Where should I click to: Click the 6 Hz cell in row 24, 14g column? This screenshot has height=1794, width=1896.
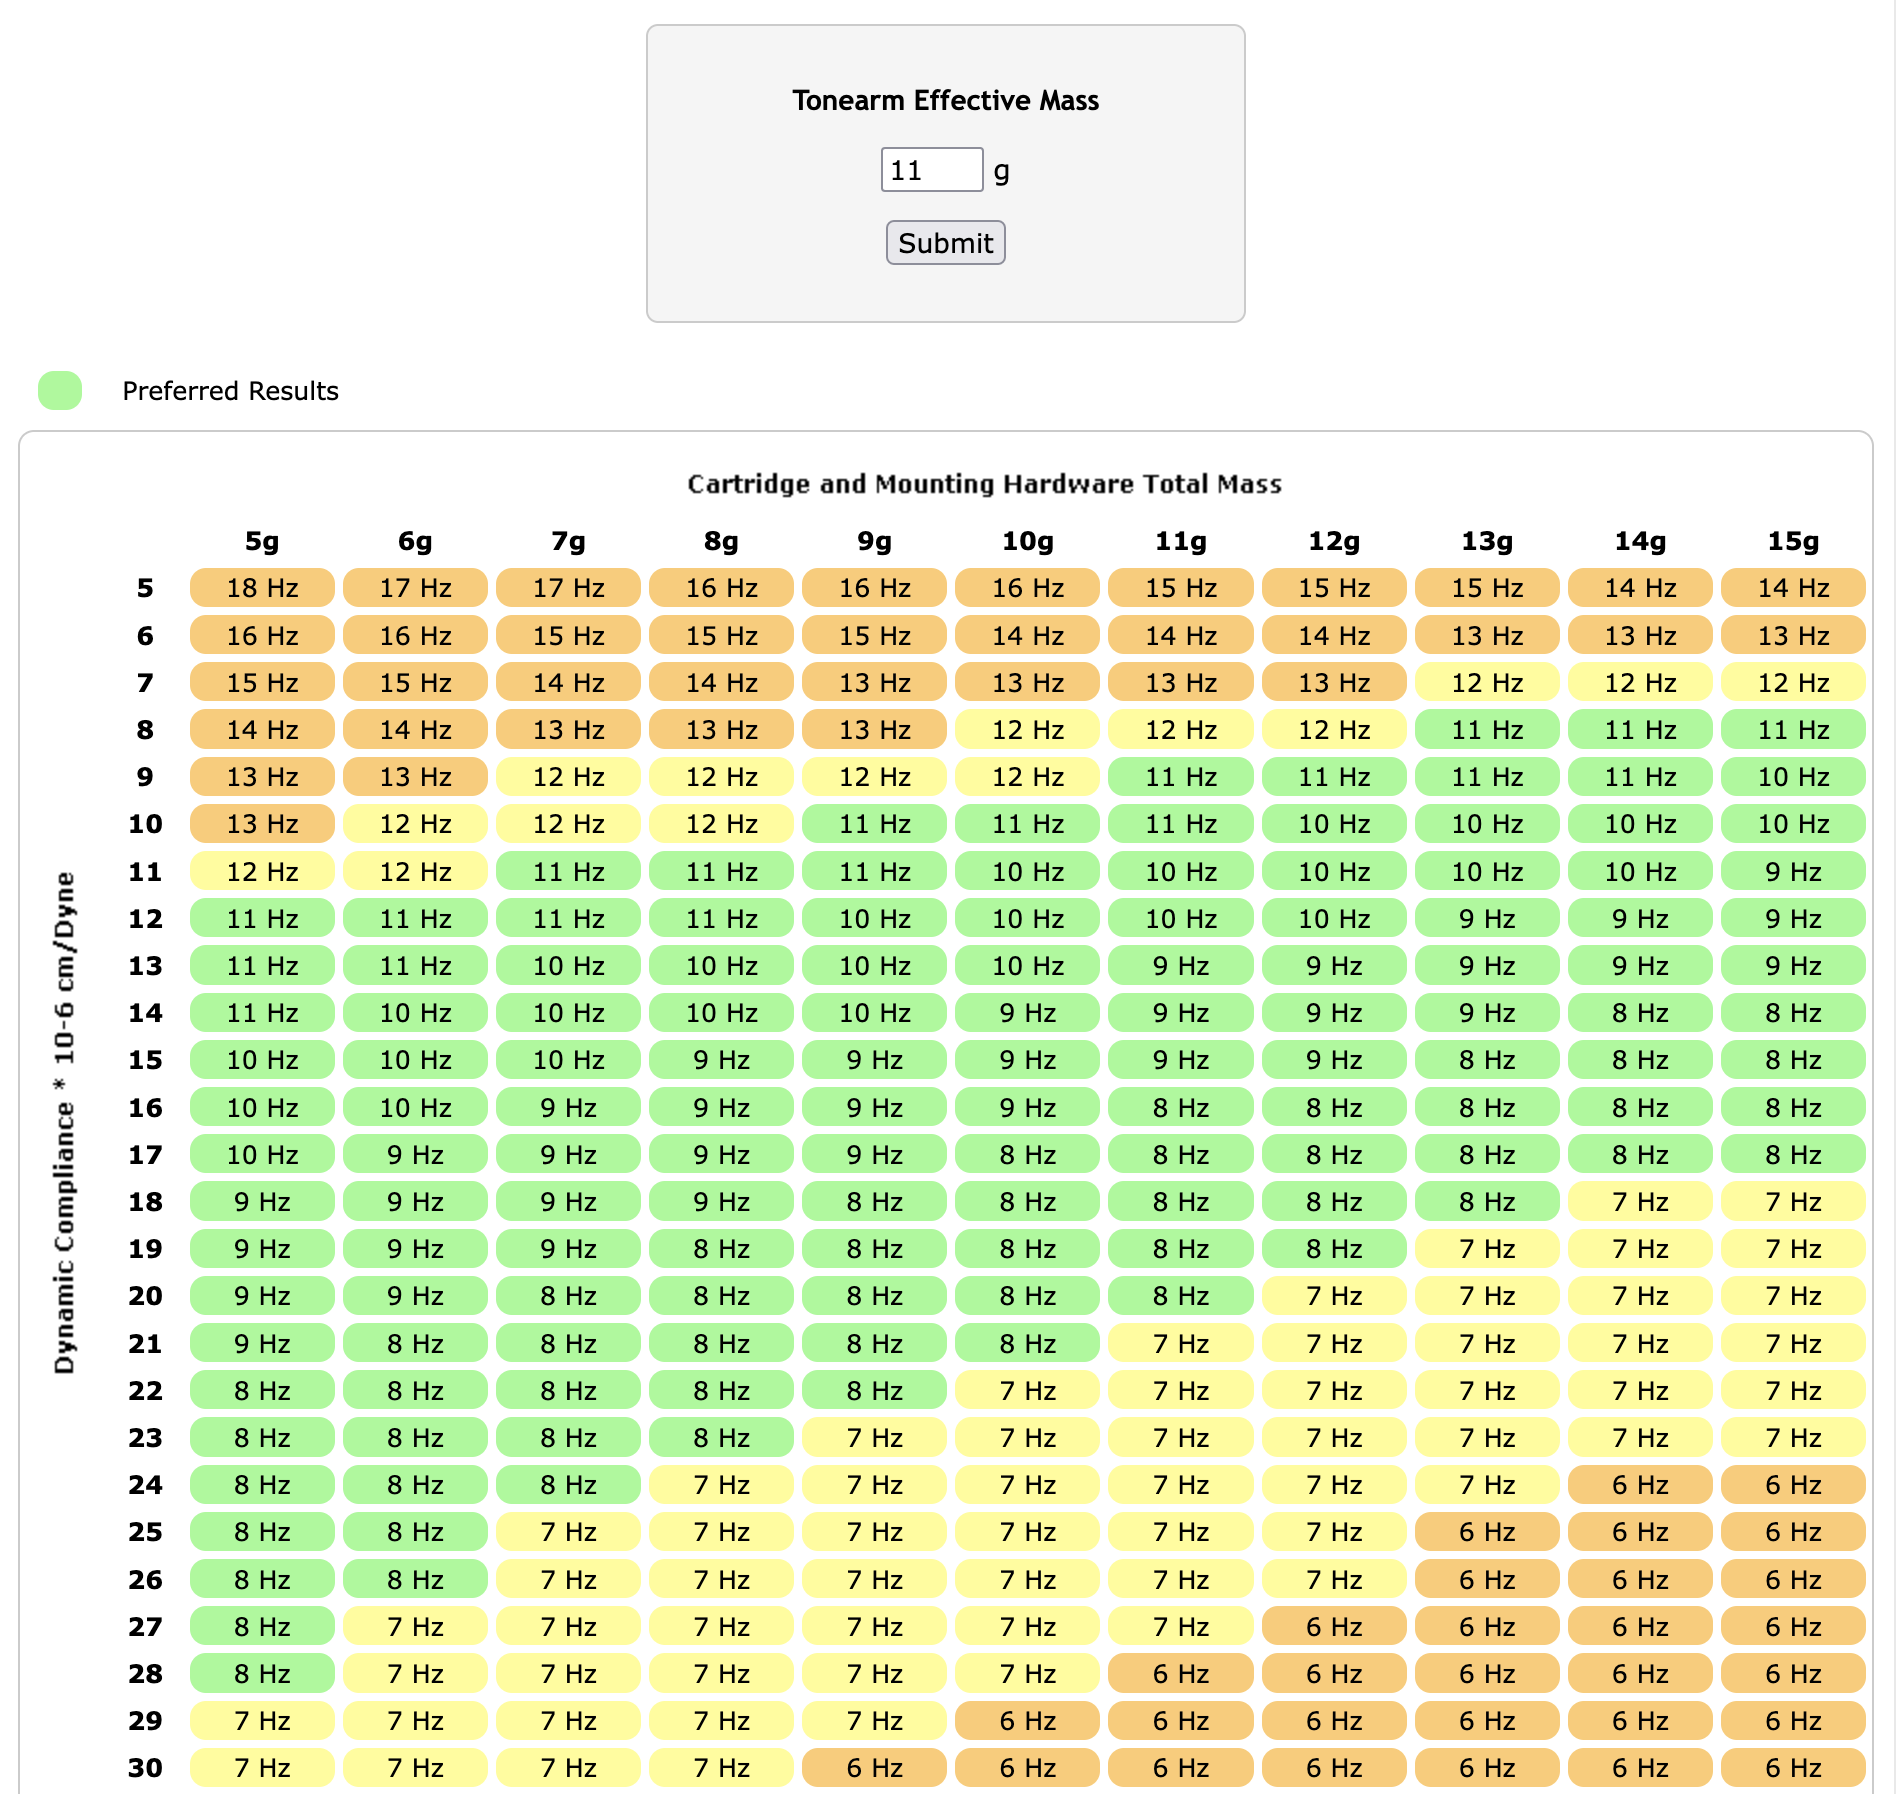coord(1640,1485)
